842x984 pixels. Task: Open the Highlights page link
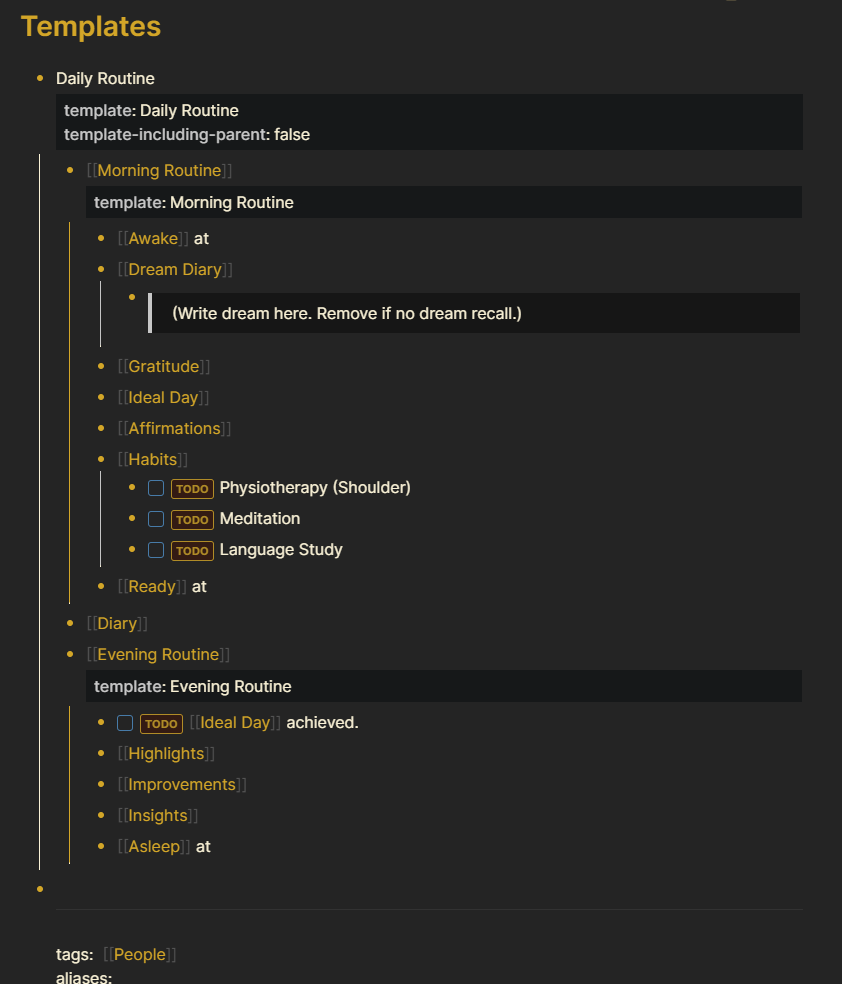pos(167,753)
